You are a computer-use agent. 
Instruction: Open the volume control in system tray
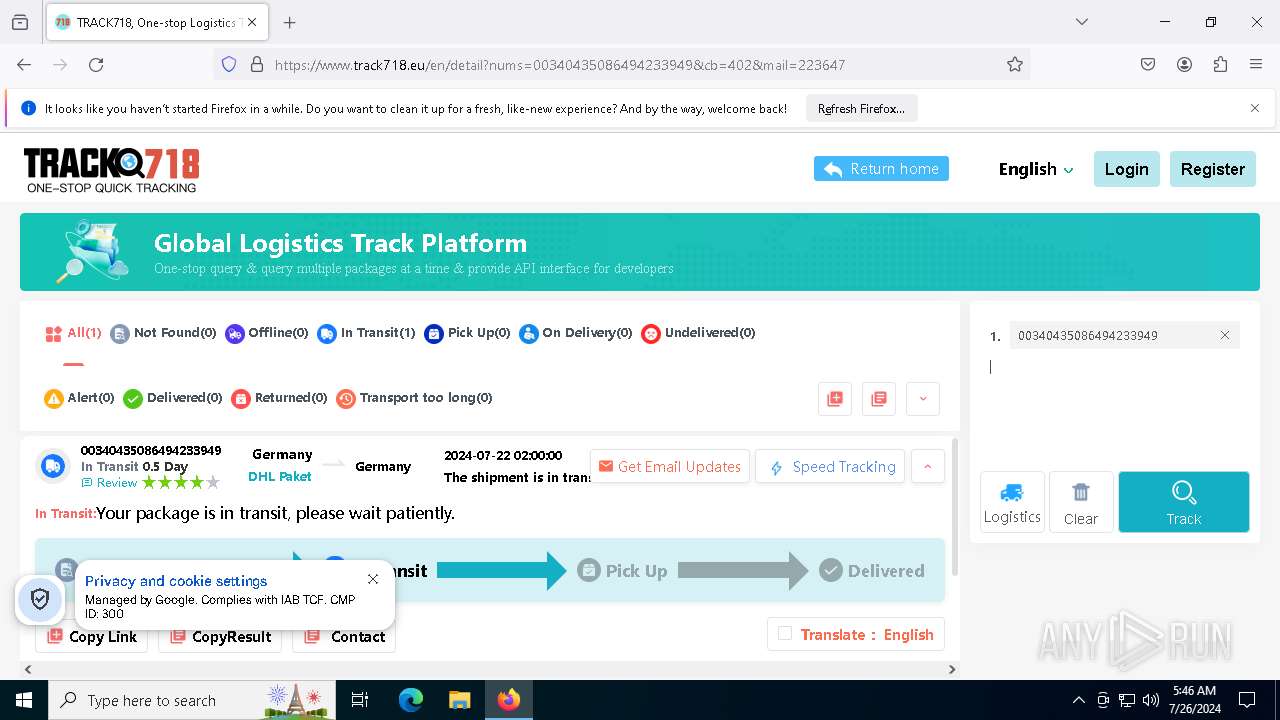(x=1150, y=700)
